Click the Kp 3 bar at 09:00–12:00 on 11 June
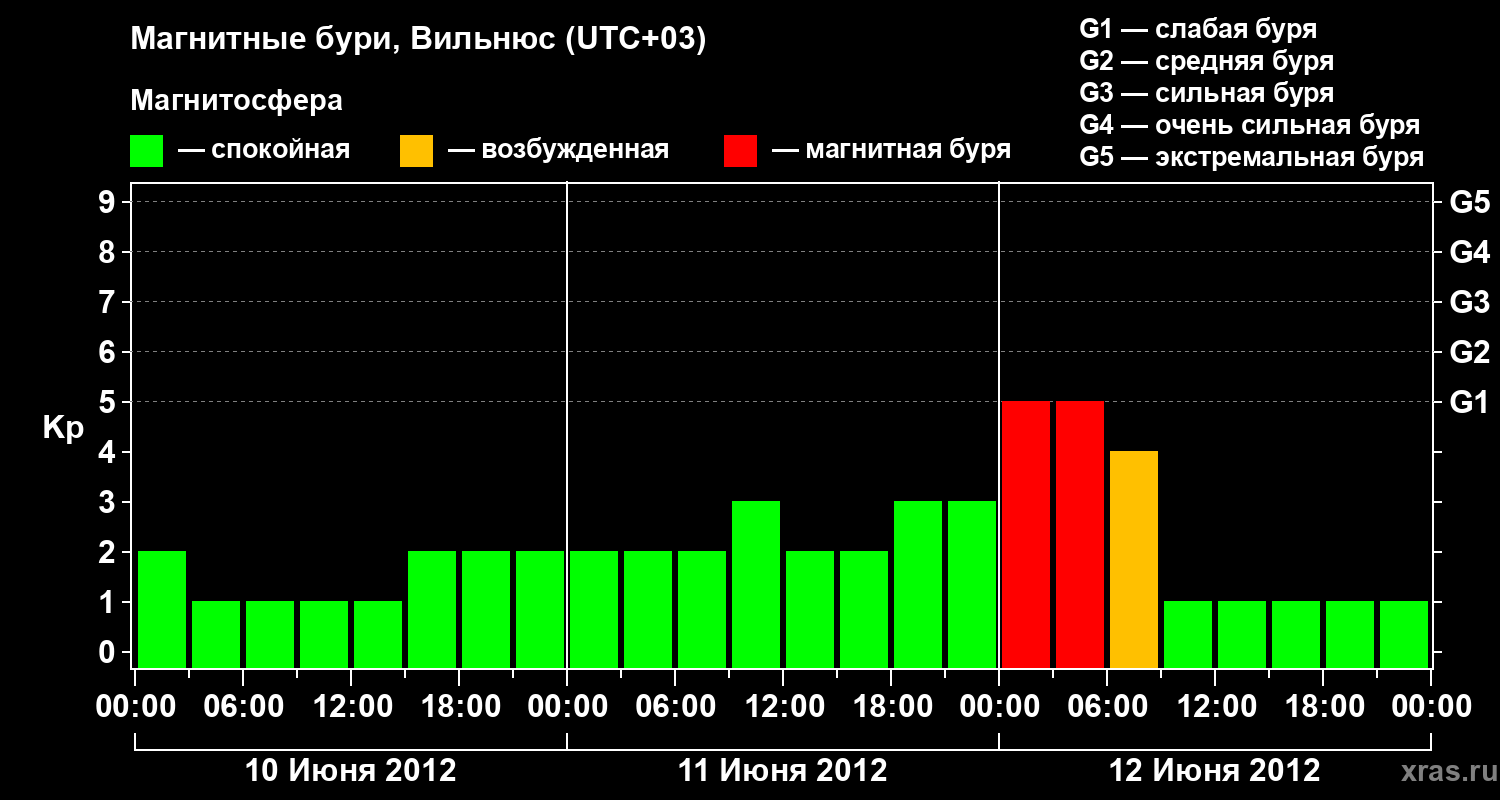 (x=756, y=584)
